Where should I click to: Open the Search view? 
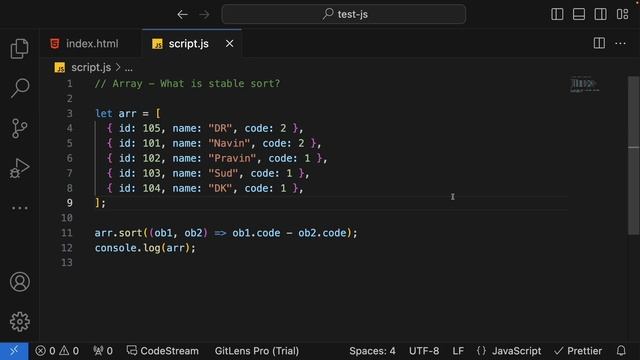point(19,88)
